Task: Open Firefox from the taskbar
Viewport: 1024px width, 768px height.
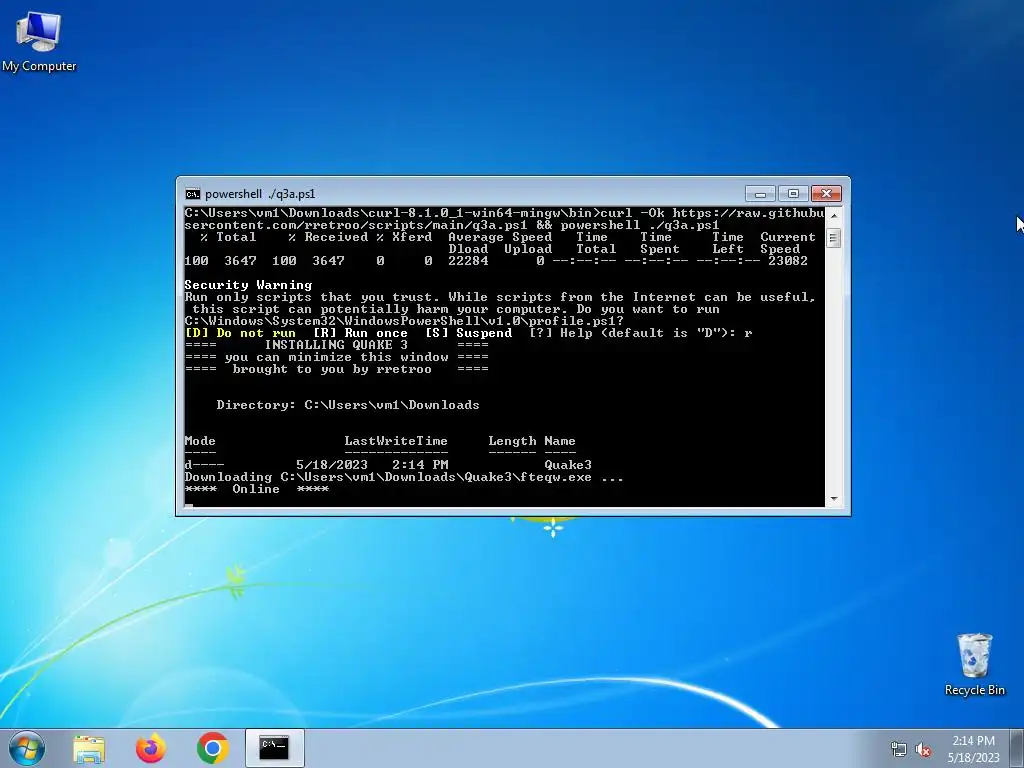Action: pyautogui.click(x=150, y=748)
